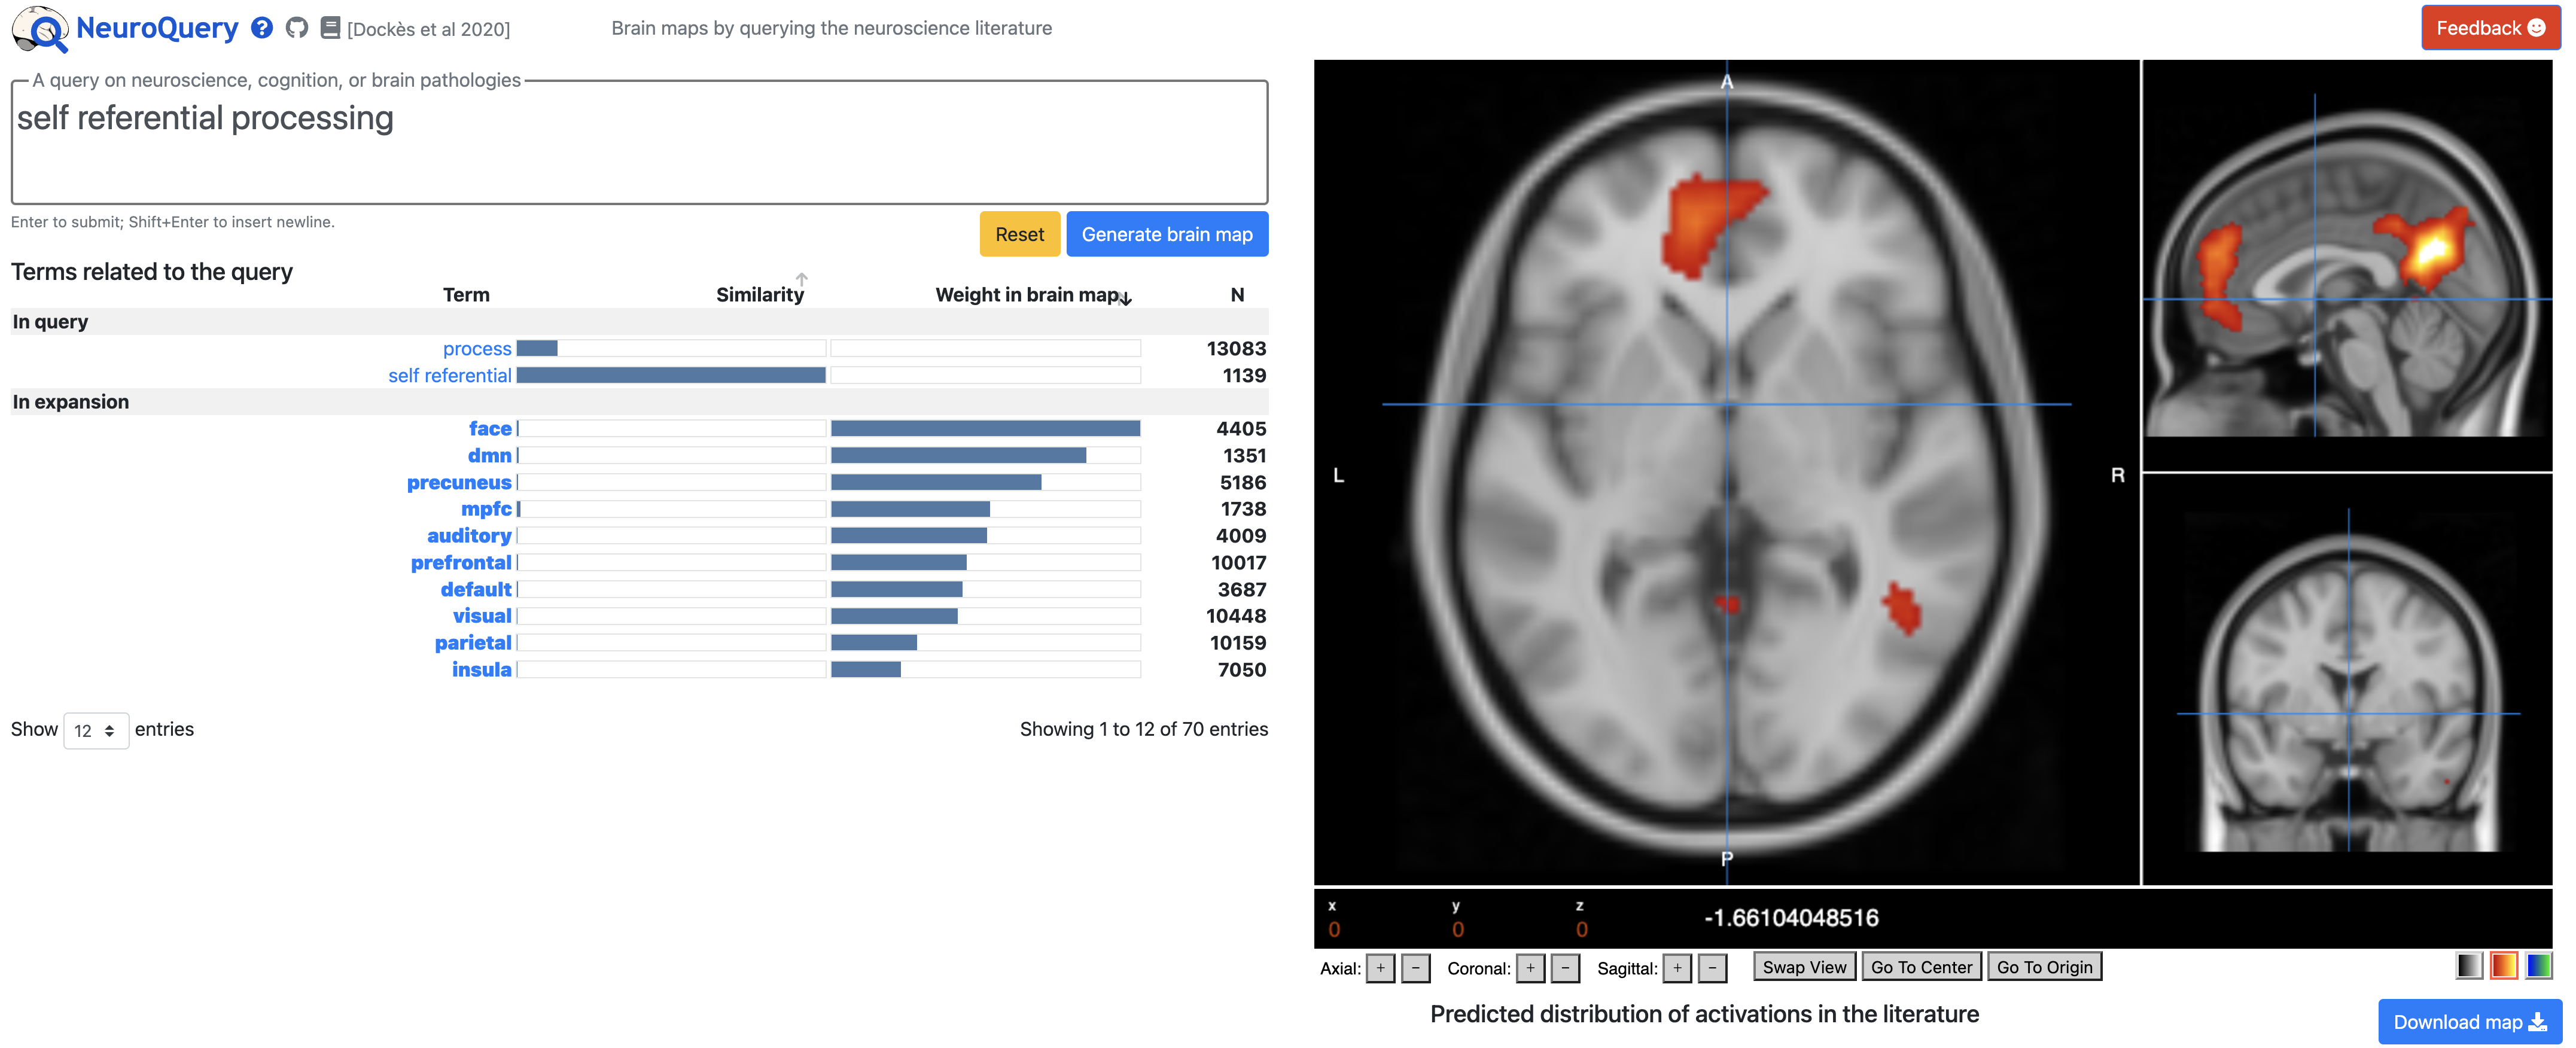Increase Axial slice with plus button
This screenshot has width=2576, height=1048.
(x=1380, y=968)
